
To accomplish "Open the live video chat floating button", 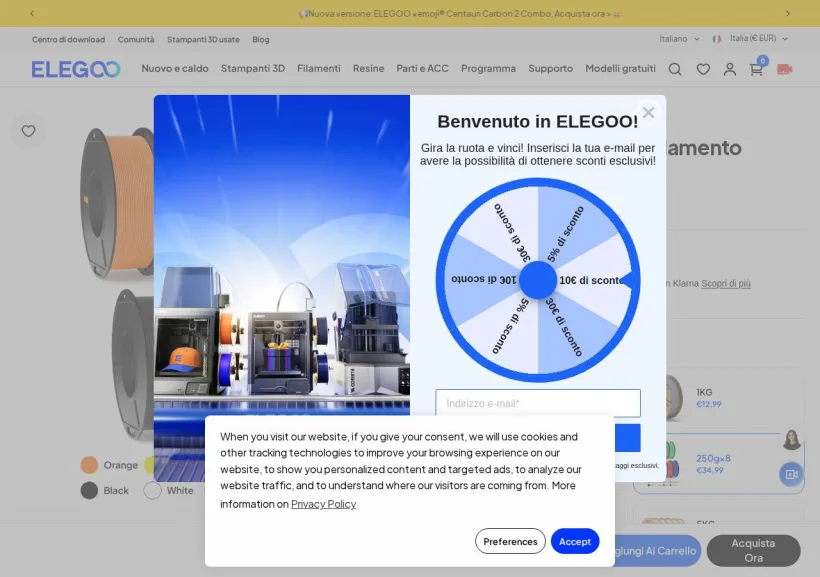I will tap(791, 474).
